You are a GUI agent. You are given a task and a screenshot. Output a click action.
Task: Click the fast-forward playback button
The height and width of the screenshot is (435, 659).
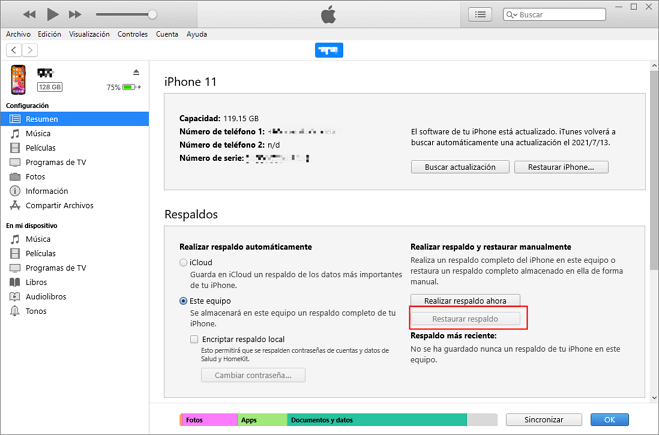[x=75, y=14]
